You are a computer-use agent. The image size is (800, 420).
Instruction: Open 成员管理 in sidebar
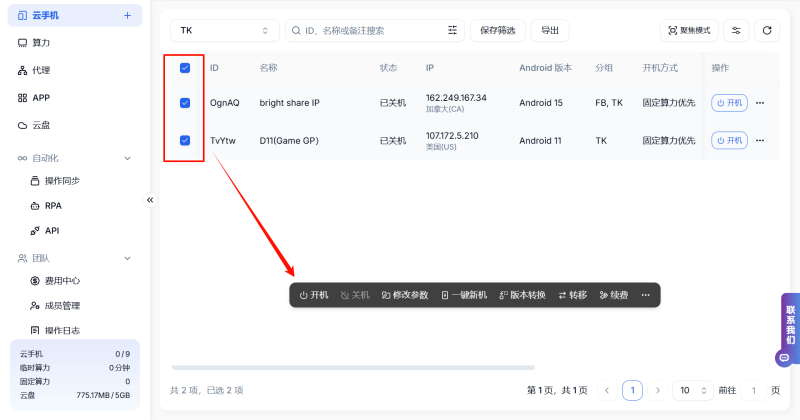click(55, 306)
